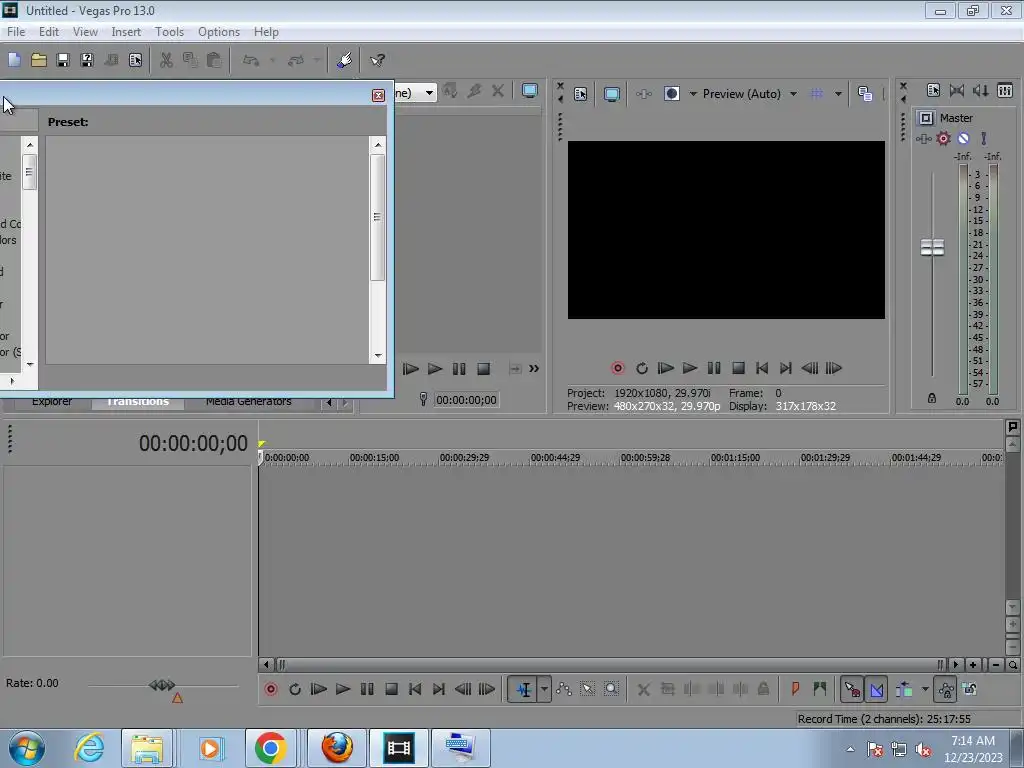The height and width of the screenshot is (768, 1024).
Task: Toggle Master fader channel lock icon
Action: tap(932, 398)
